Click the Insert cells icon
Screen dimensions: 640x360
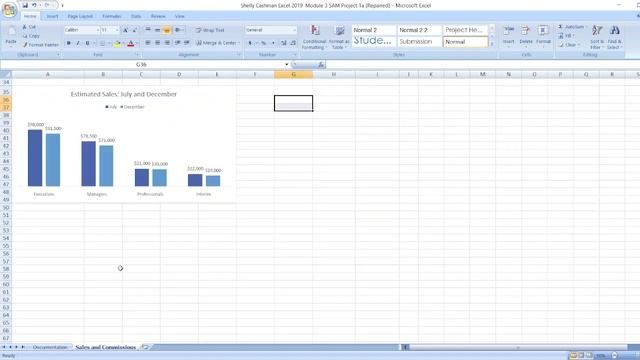[509, 31]
